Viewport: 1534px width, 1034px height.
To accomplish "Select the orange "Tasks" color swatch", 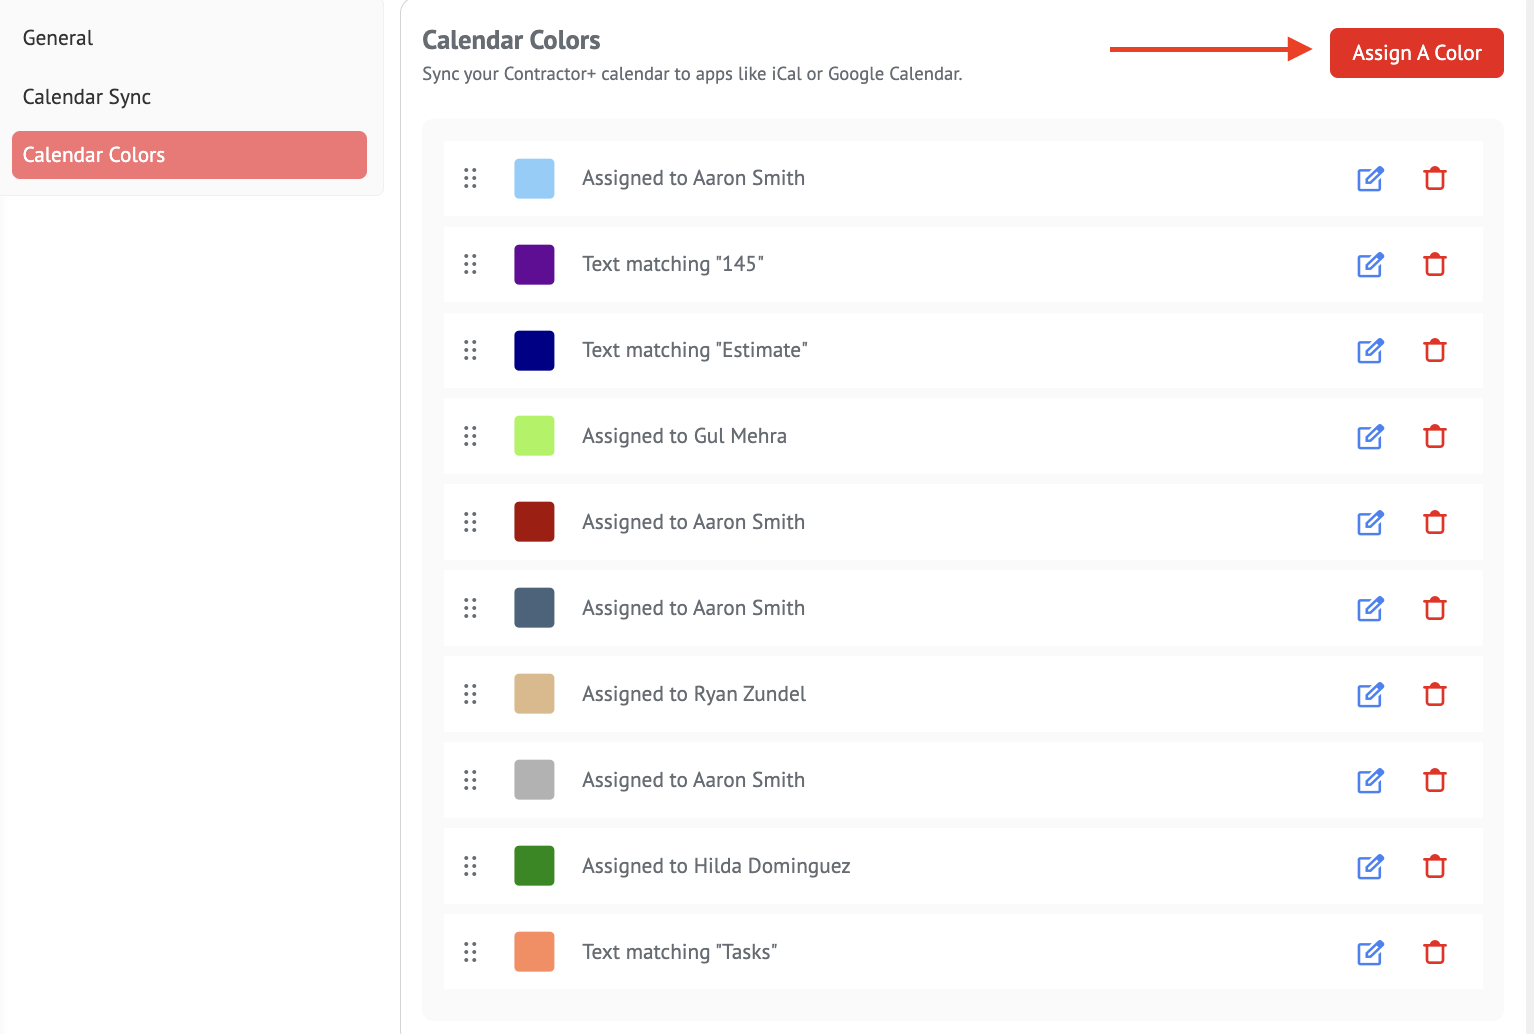I will (x=534, y=952).
